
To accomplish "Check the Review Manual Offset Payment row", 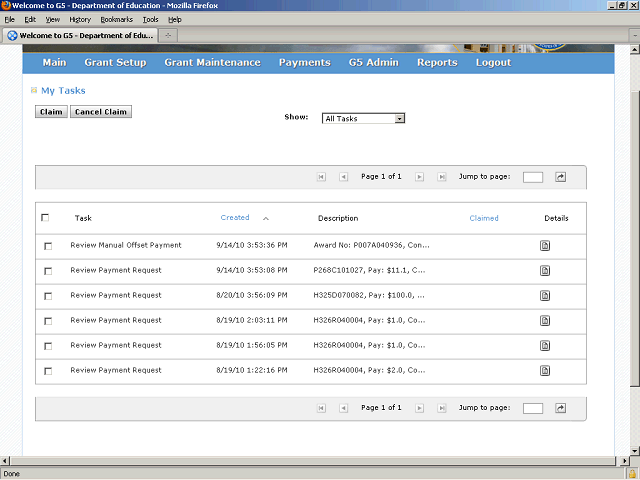I will pos(48,246).
